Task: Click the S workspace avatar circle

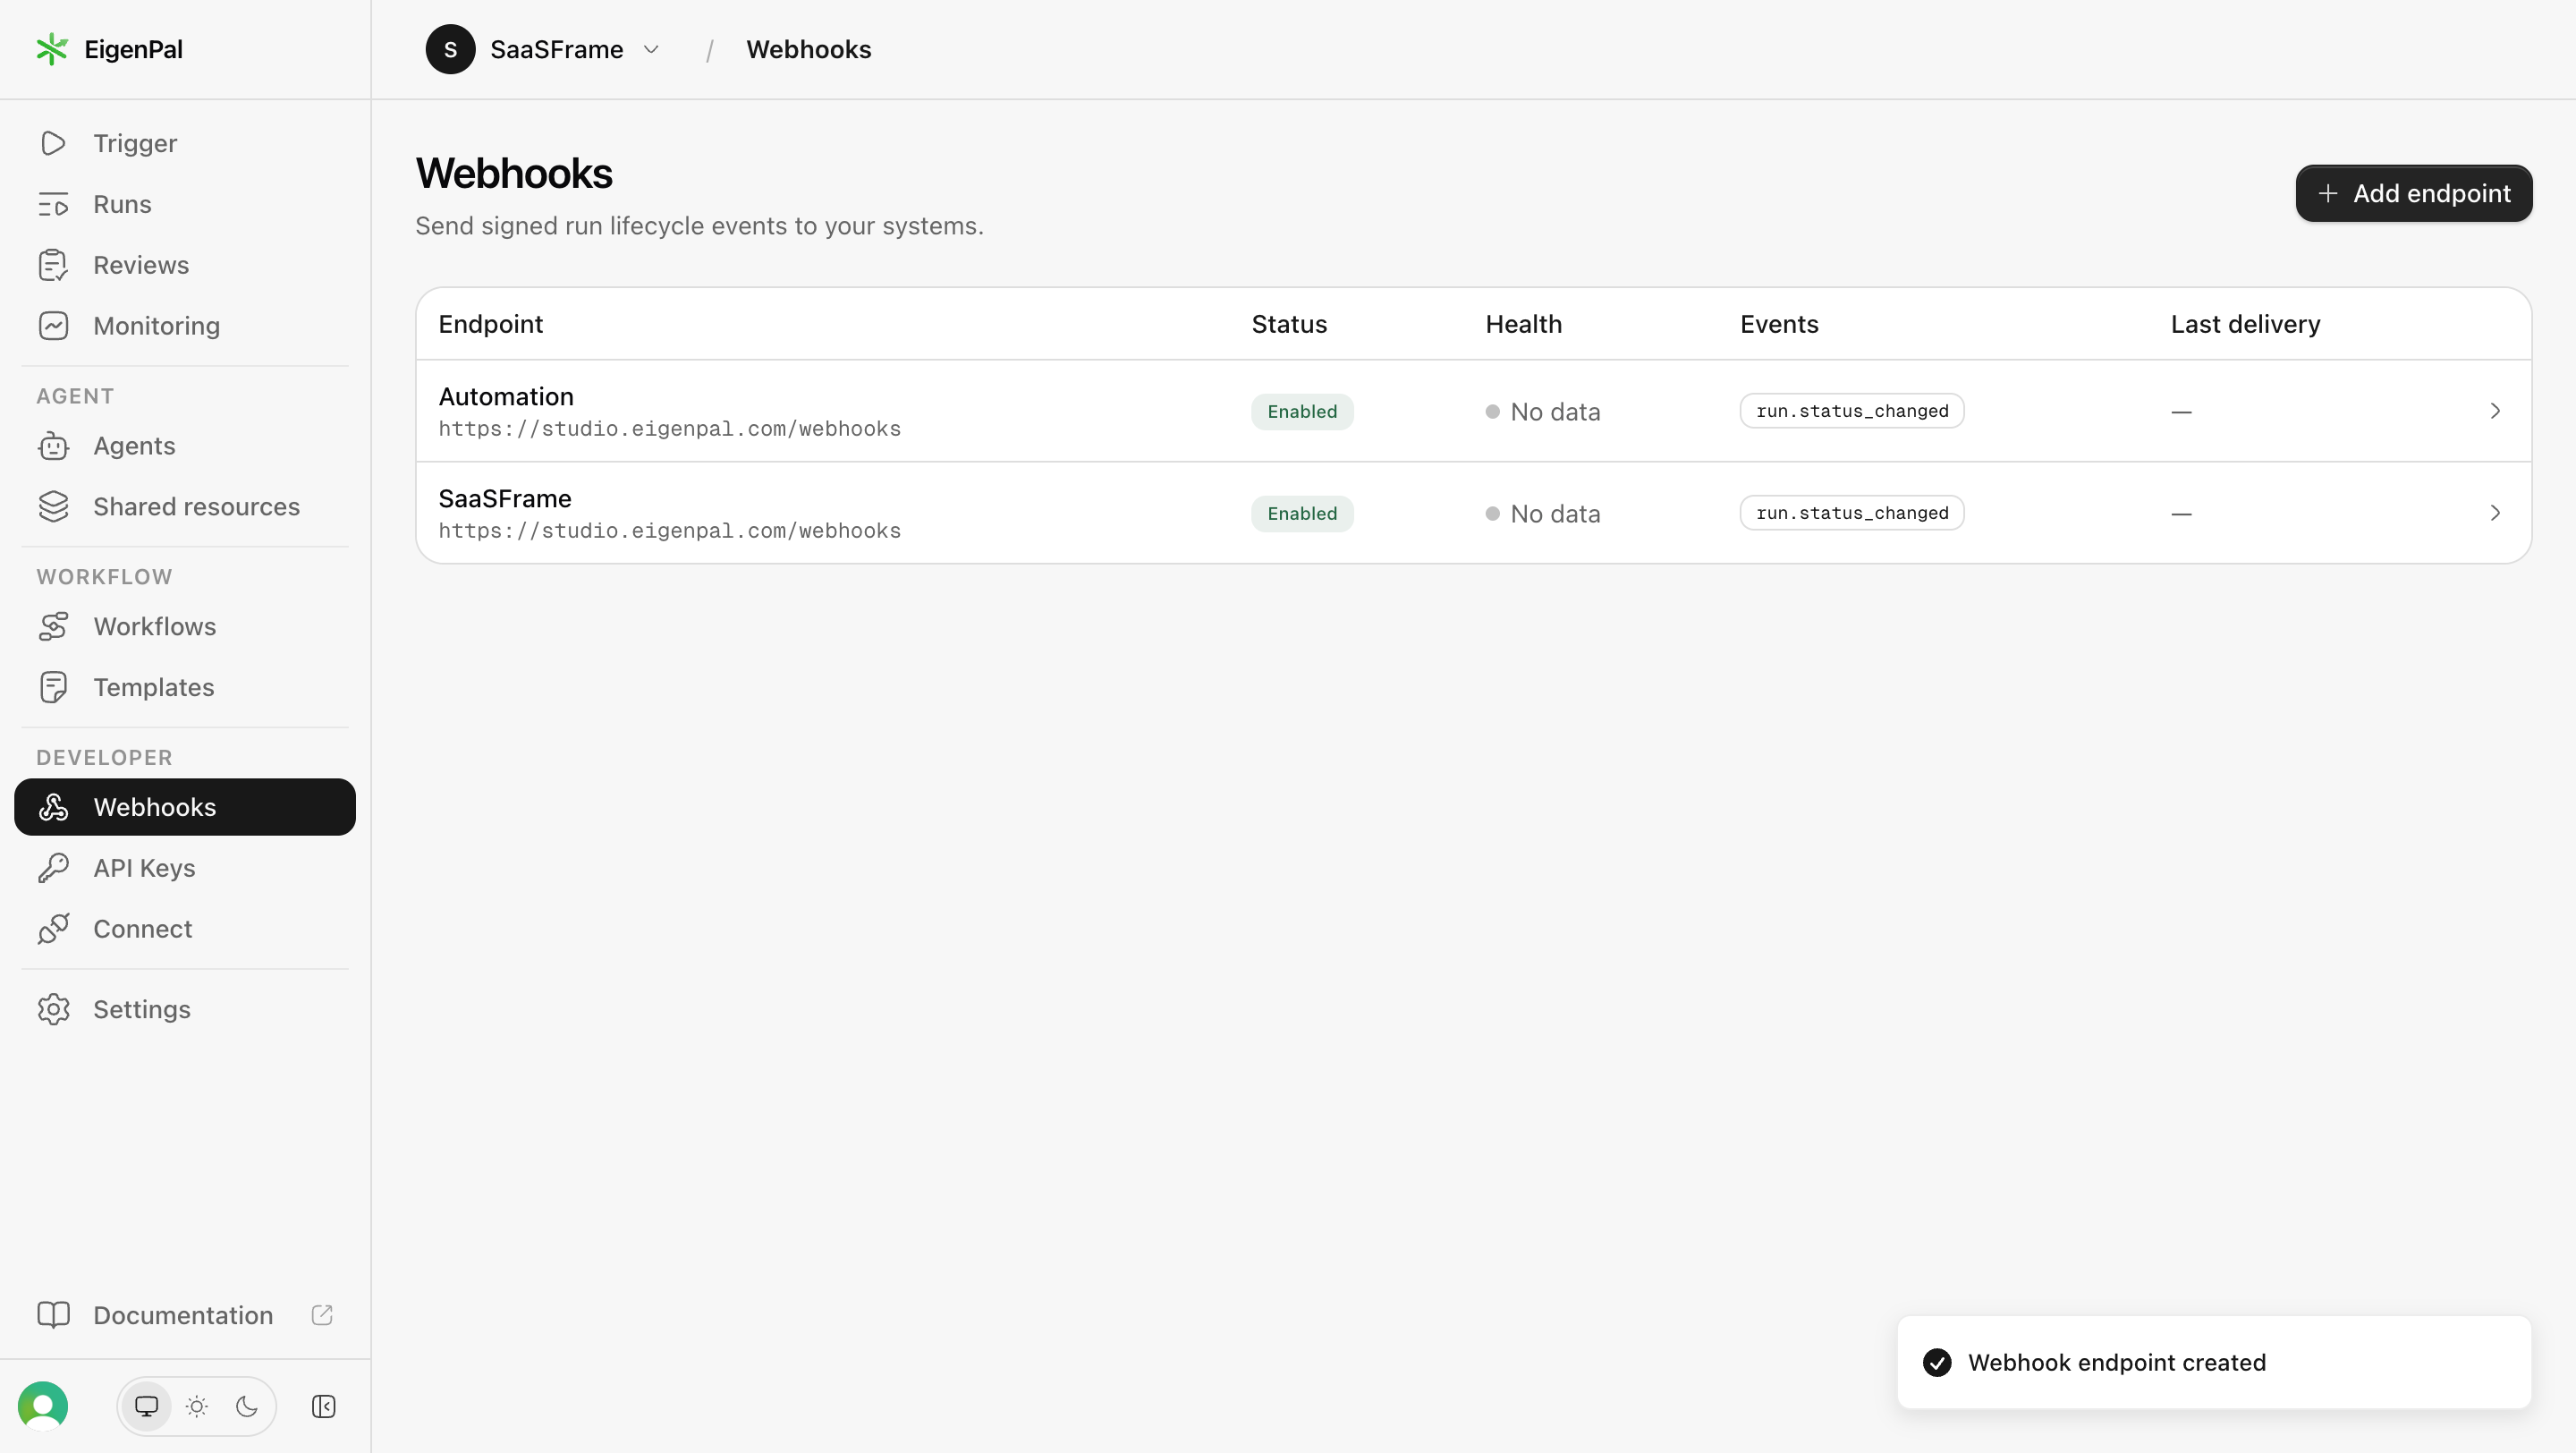Action: tap(450, 49)
